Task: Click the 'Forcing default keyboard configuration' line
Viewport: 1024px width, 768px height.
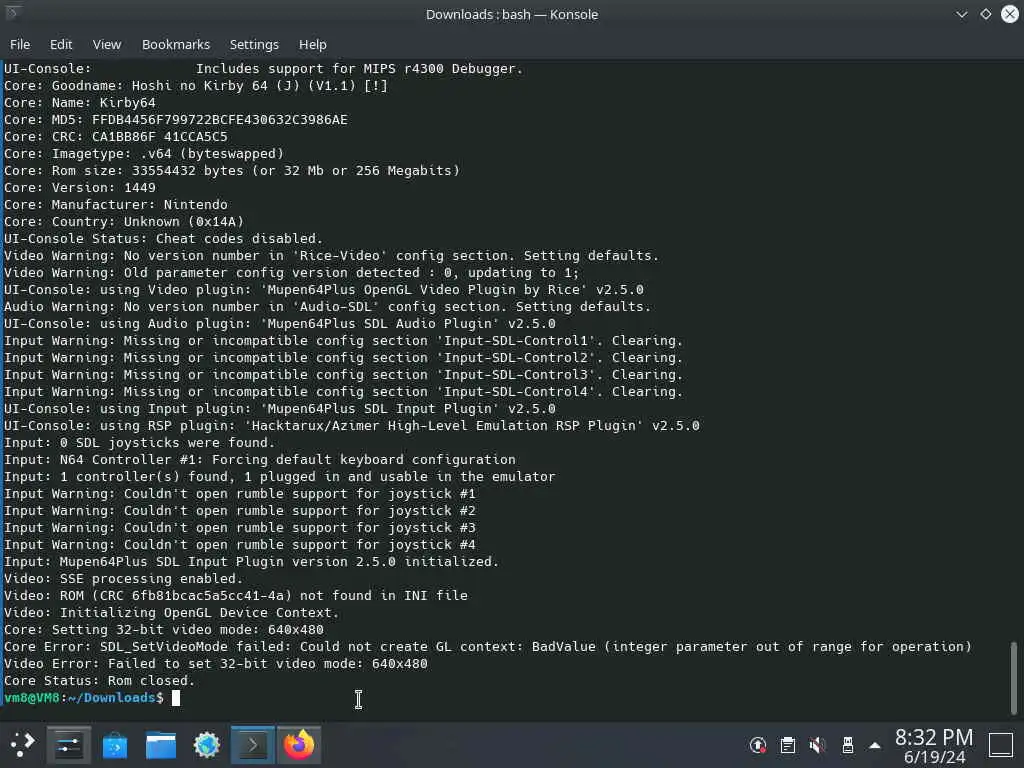Action: pyautogui.click(x=260, y=460)
